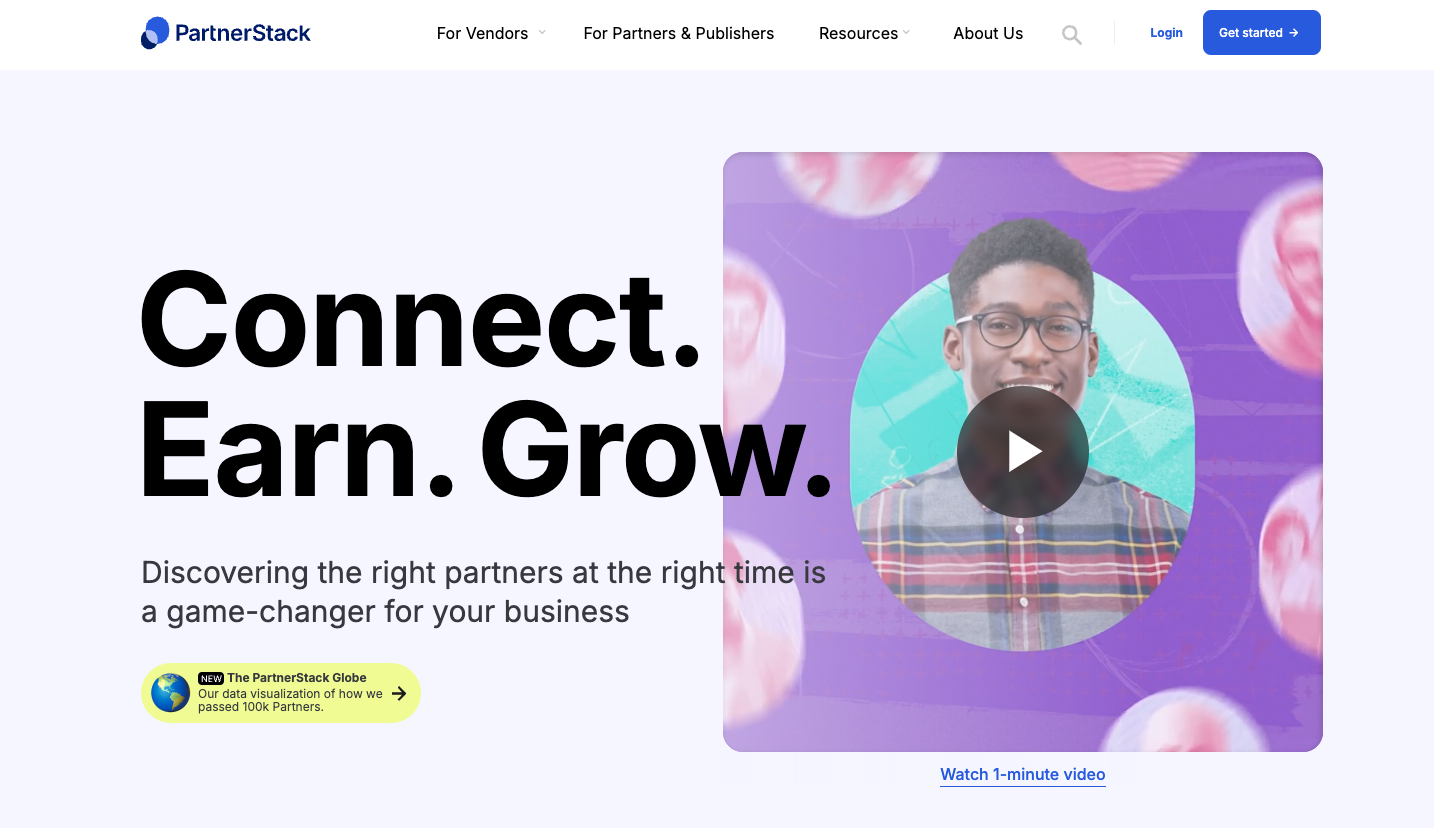Click the video thumbnail of smiling man
Screen dimensions: 1434x828
[x=1023, y=452]
